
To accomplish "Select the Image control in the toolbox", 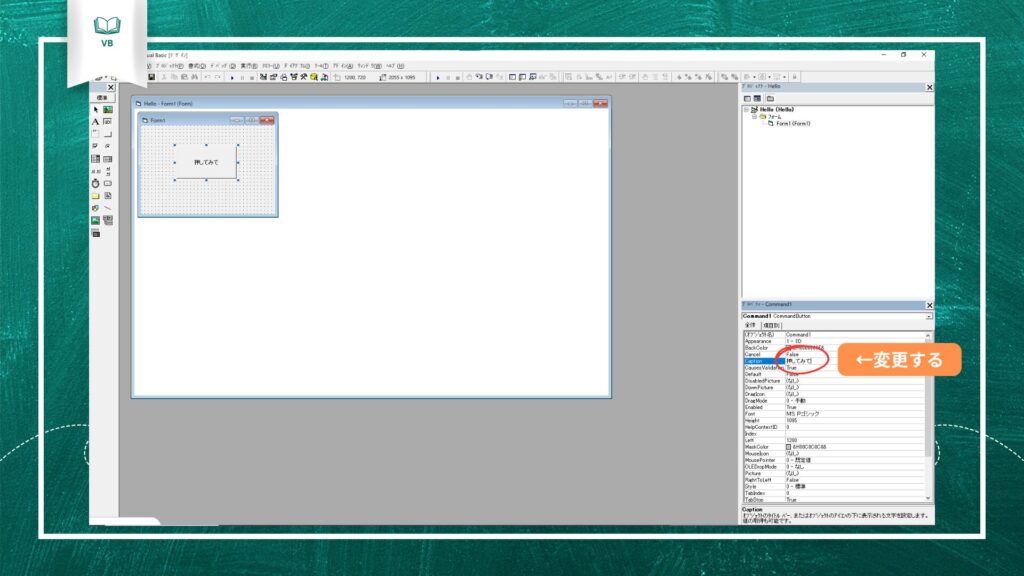I will 95,220.
